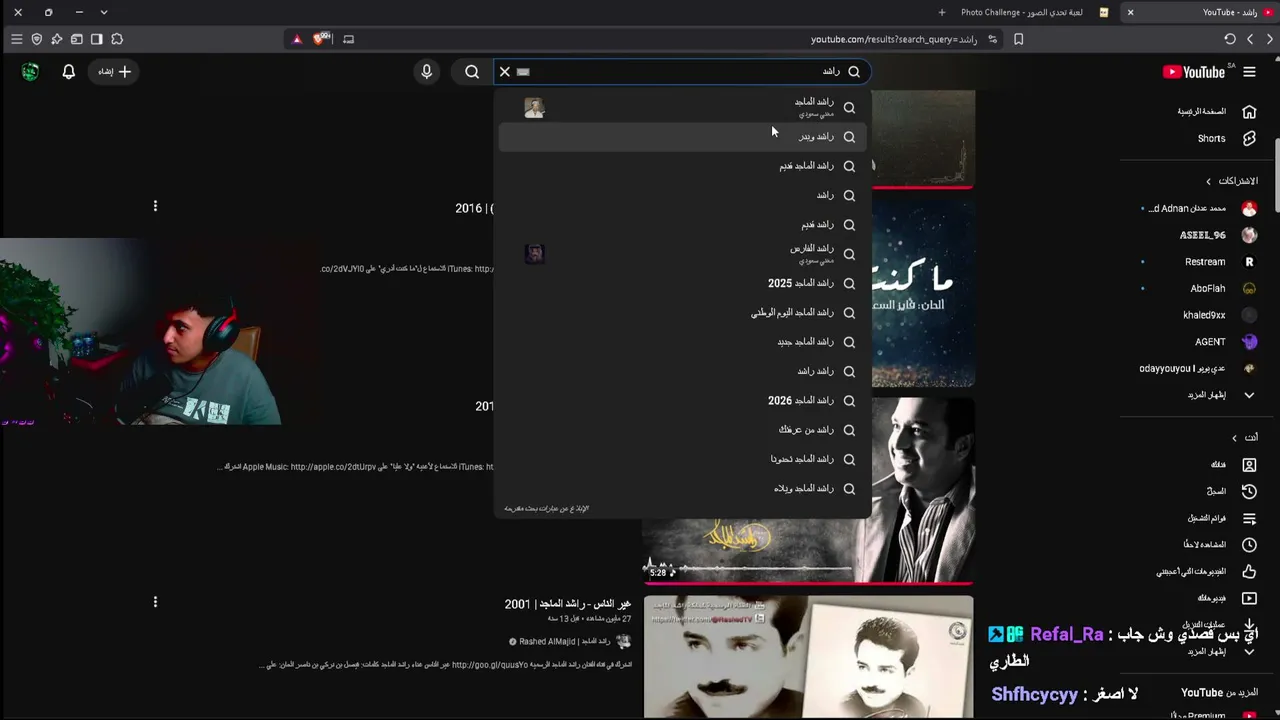Expand the أنت section heading arrow

pos(1234,438)
